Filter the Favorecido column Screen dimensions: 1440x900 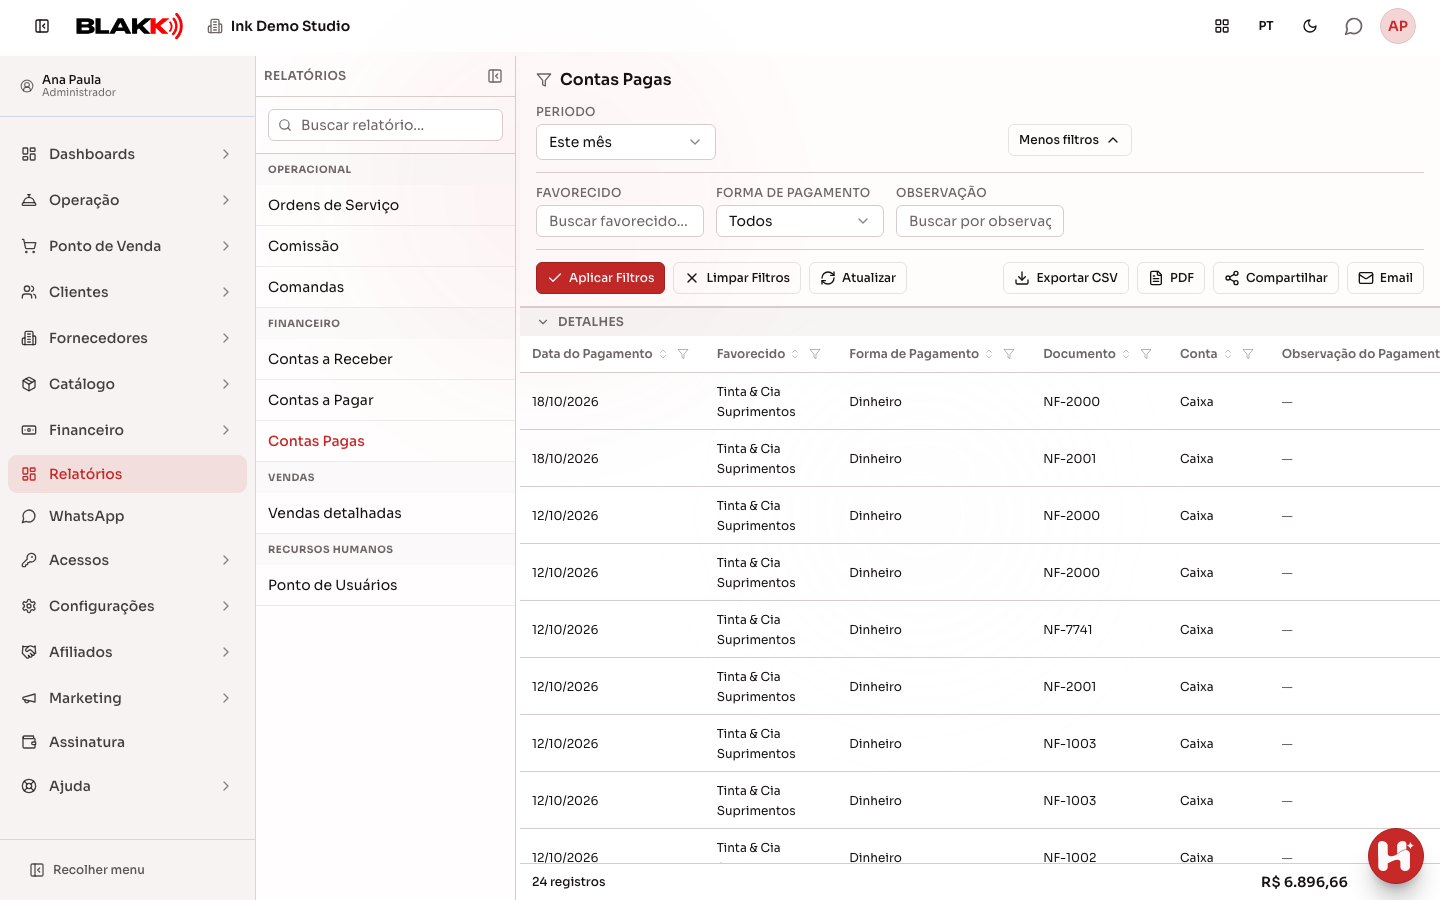pyautogui.click(x=815, y=354)
